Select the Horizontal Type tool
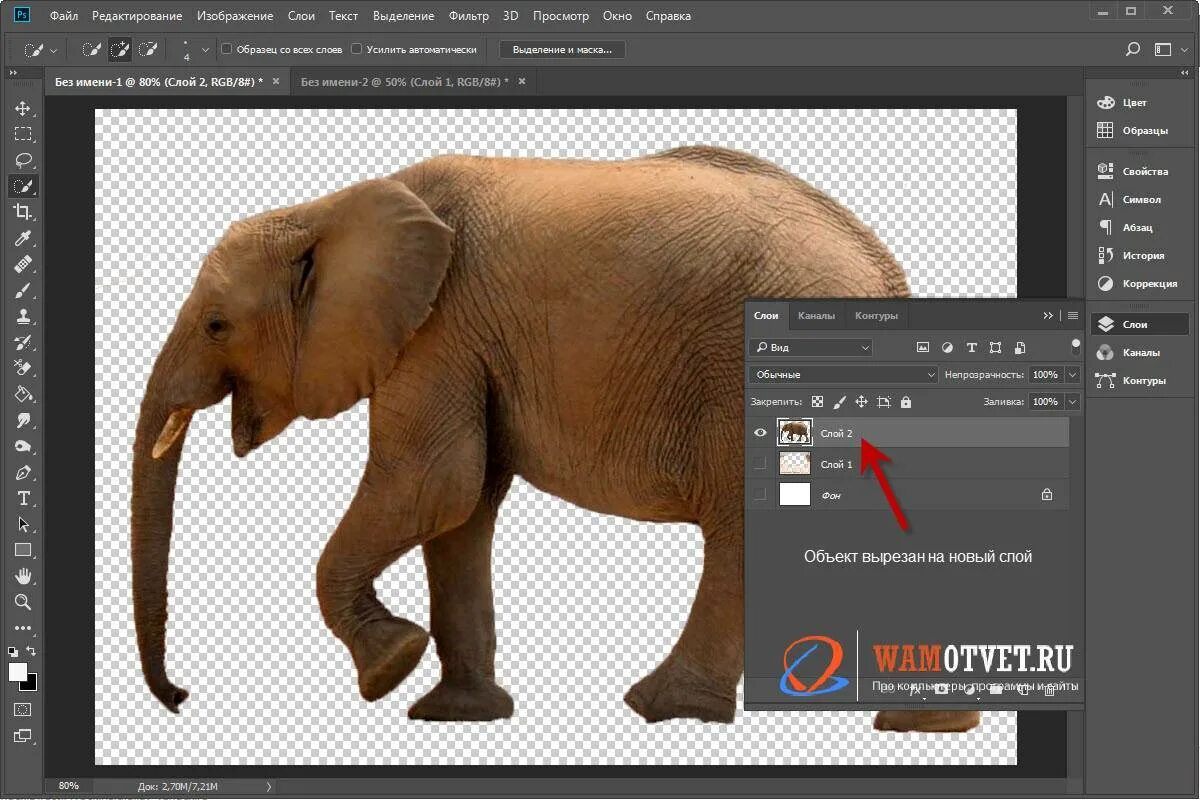 pos(22,498)
